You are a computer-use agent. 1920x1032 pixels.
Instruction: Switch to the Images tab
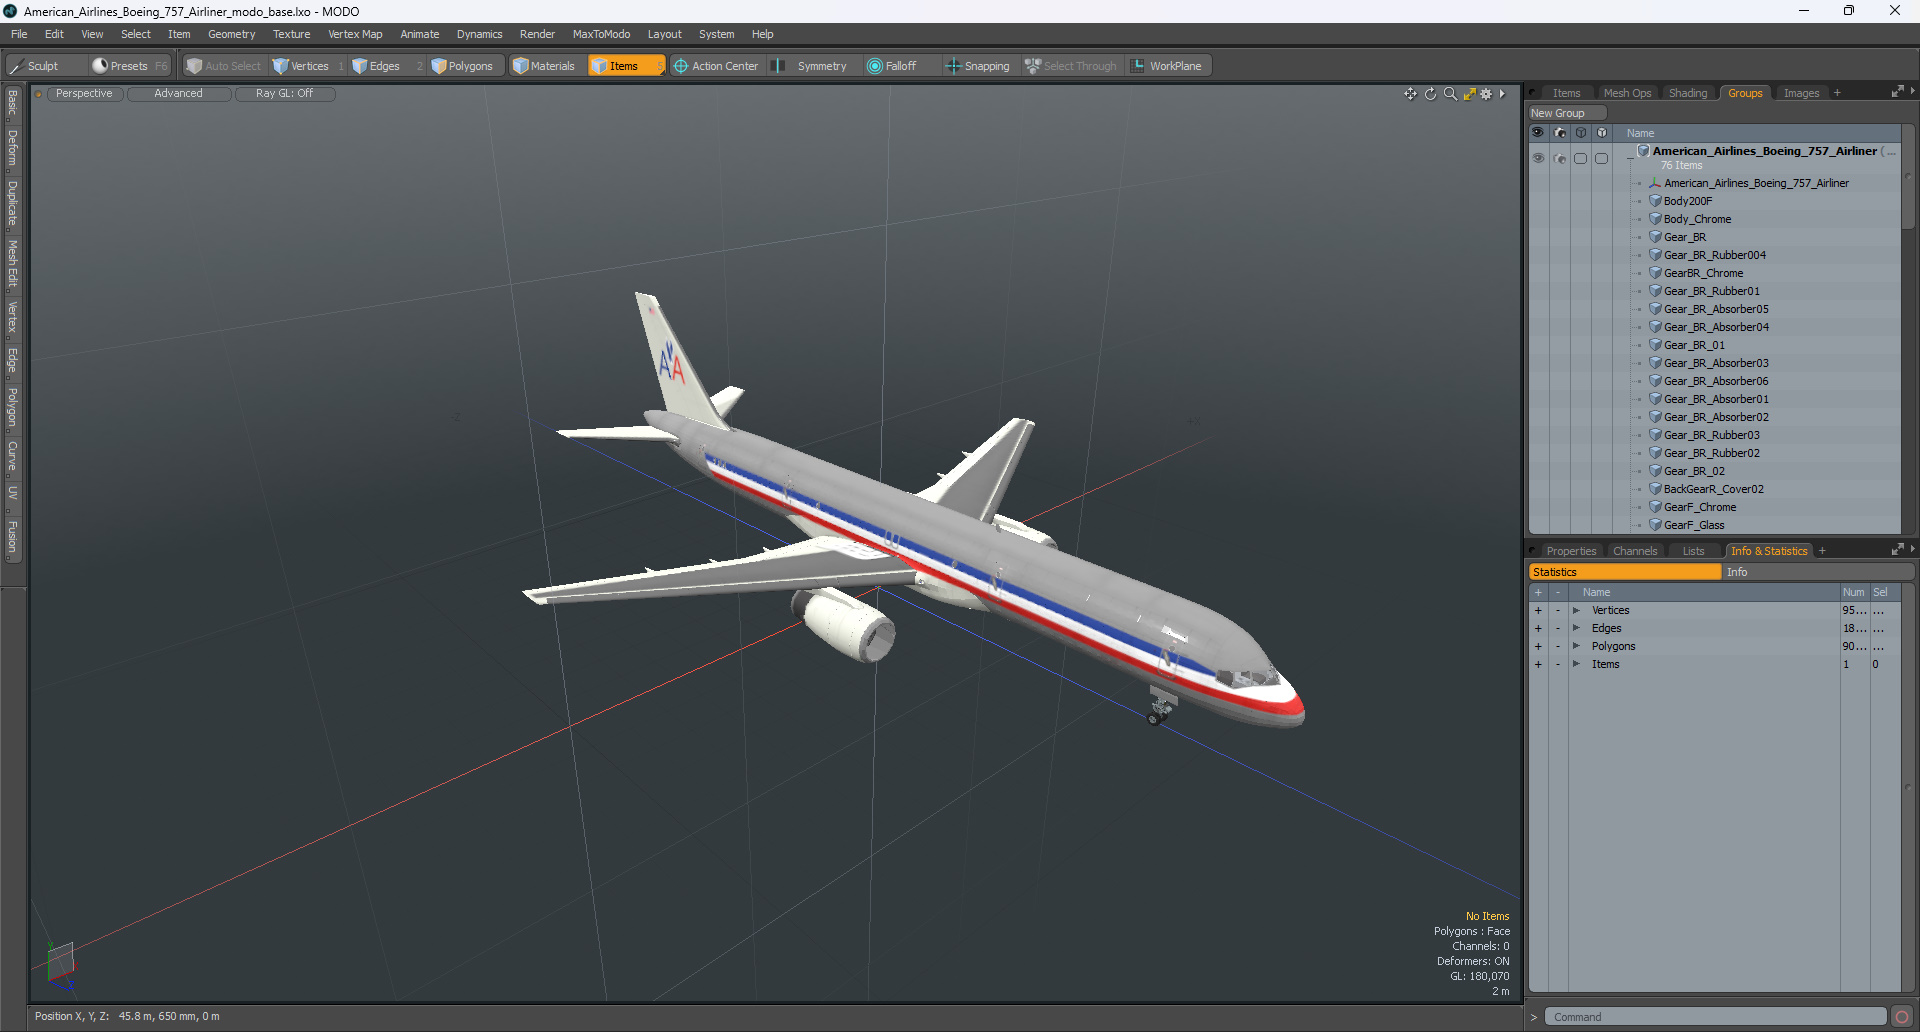[x=1801, y=93]
